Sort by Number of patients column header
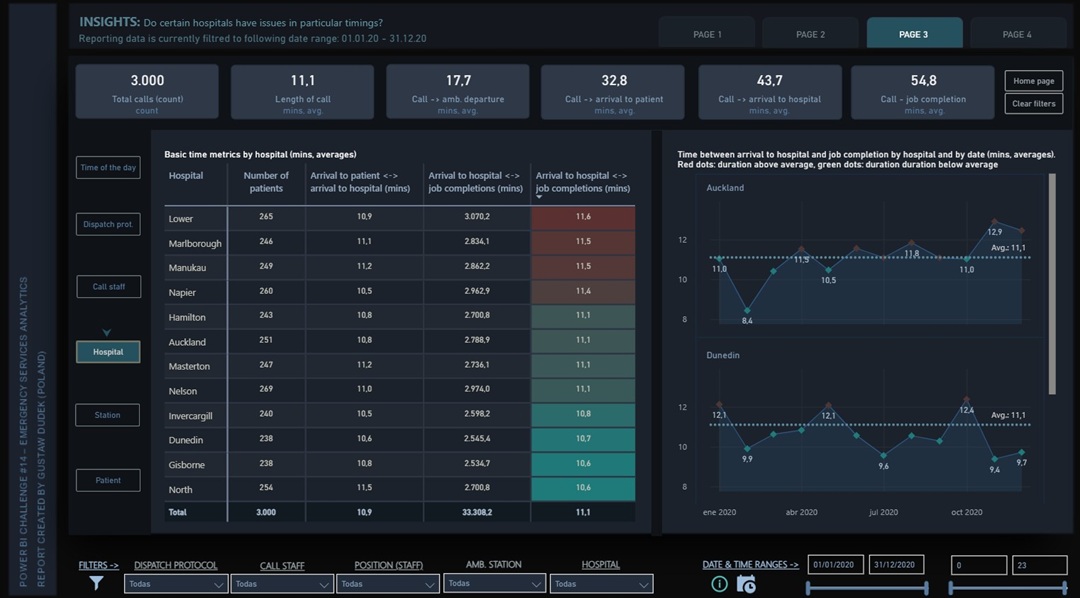The width and height of the screenshot is (1080, 598). tap(266, 182)
